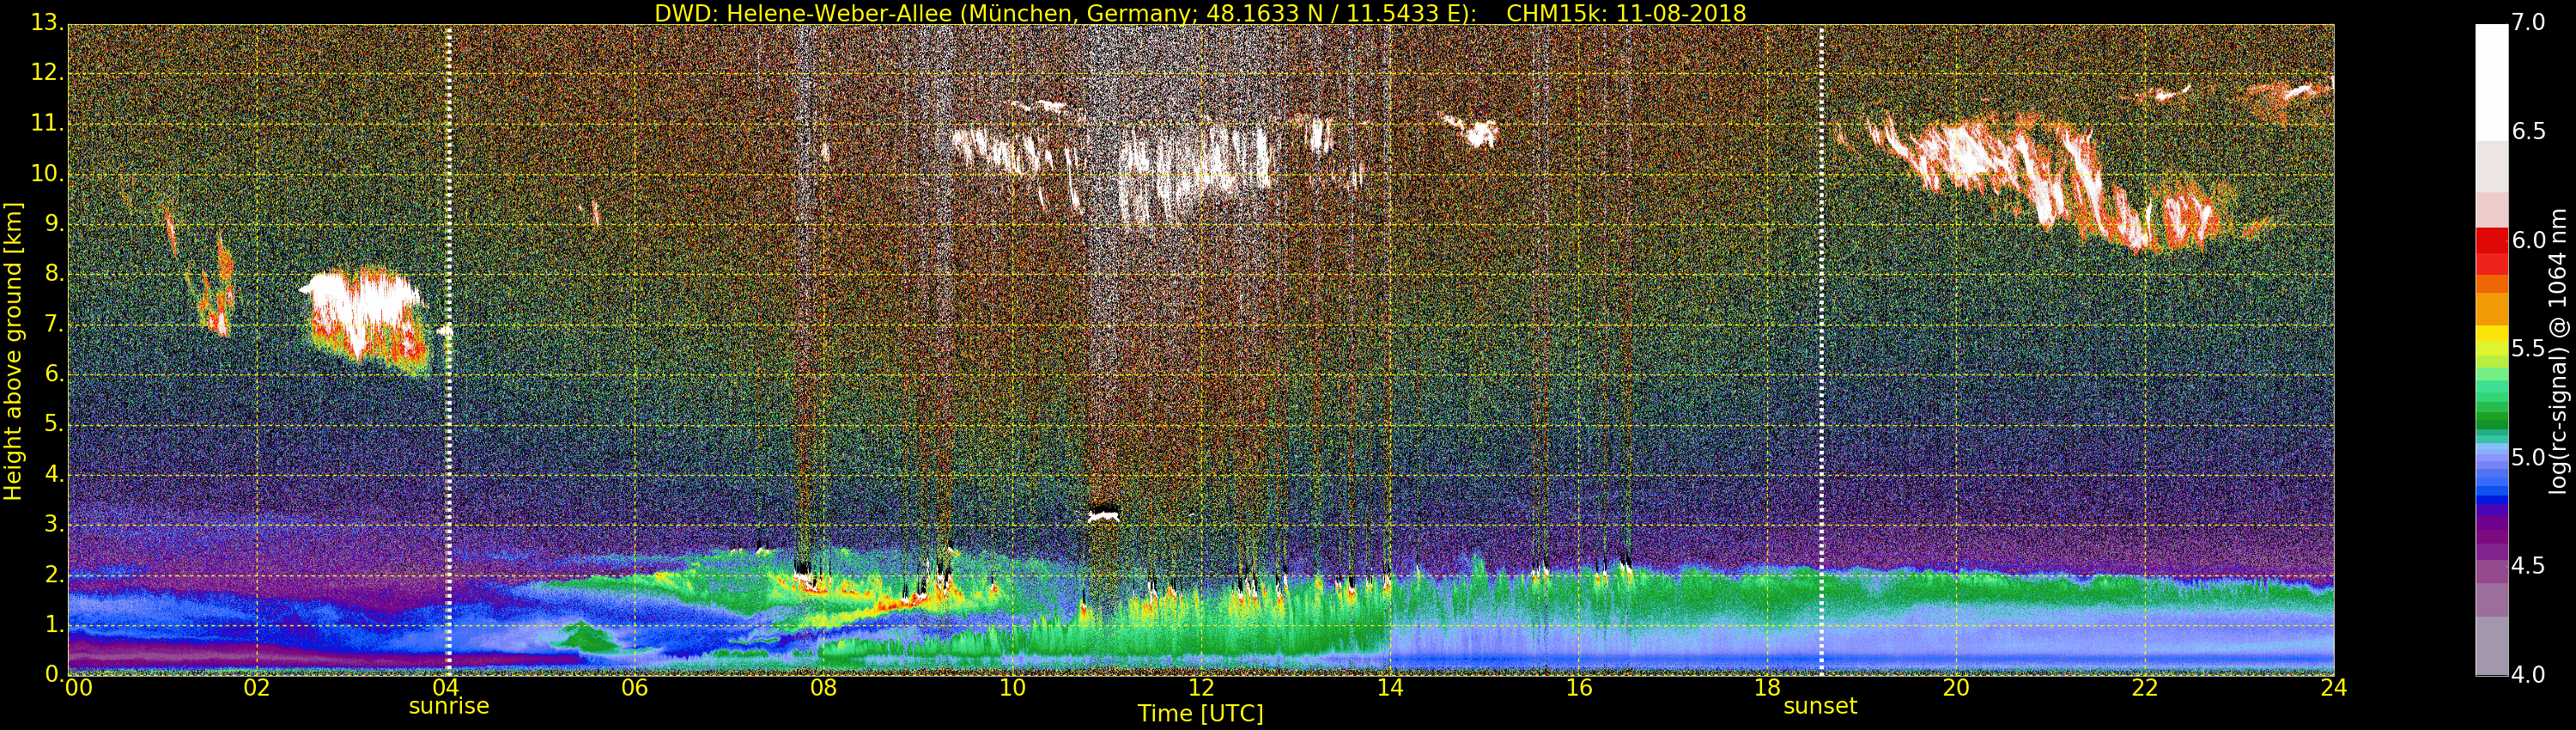
Task: Click the time axis tick label 00
Action: pos(77,688)
